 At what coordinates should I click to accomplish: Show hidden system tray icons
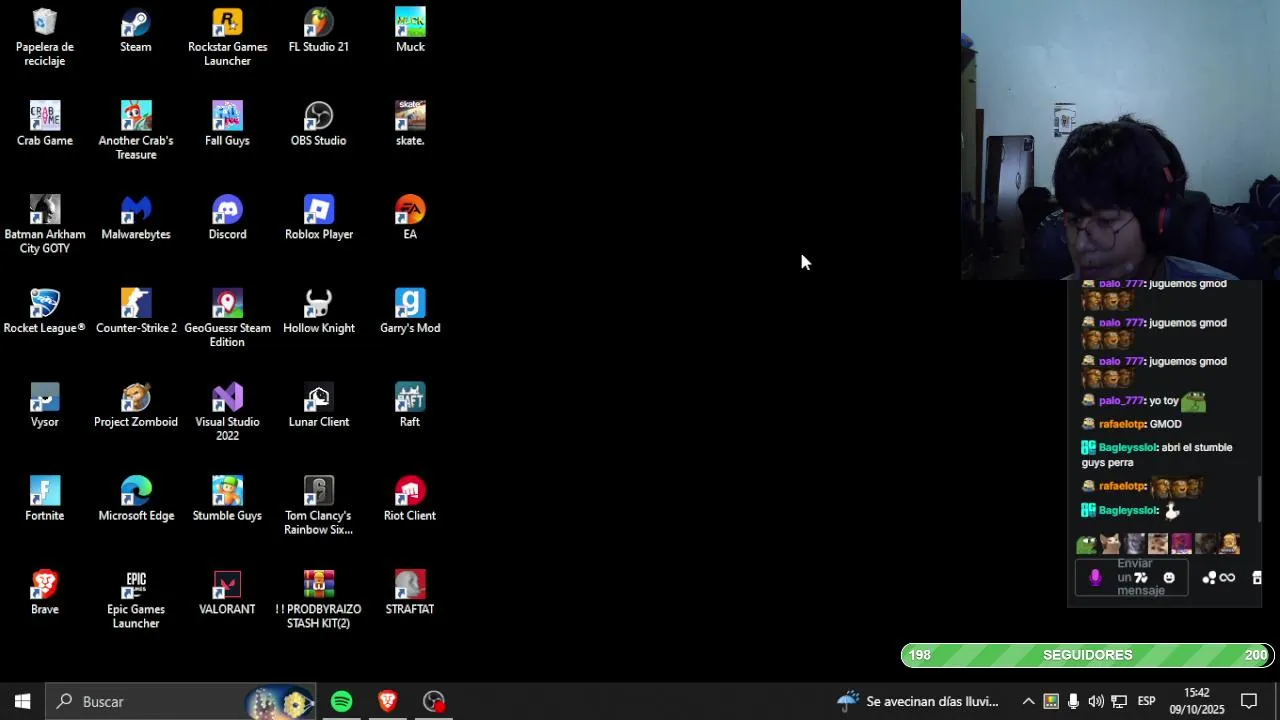coord(1028,701)
